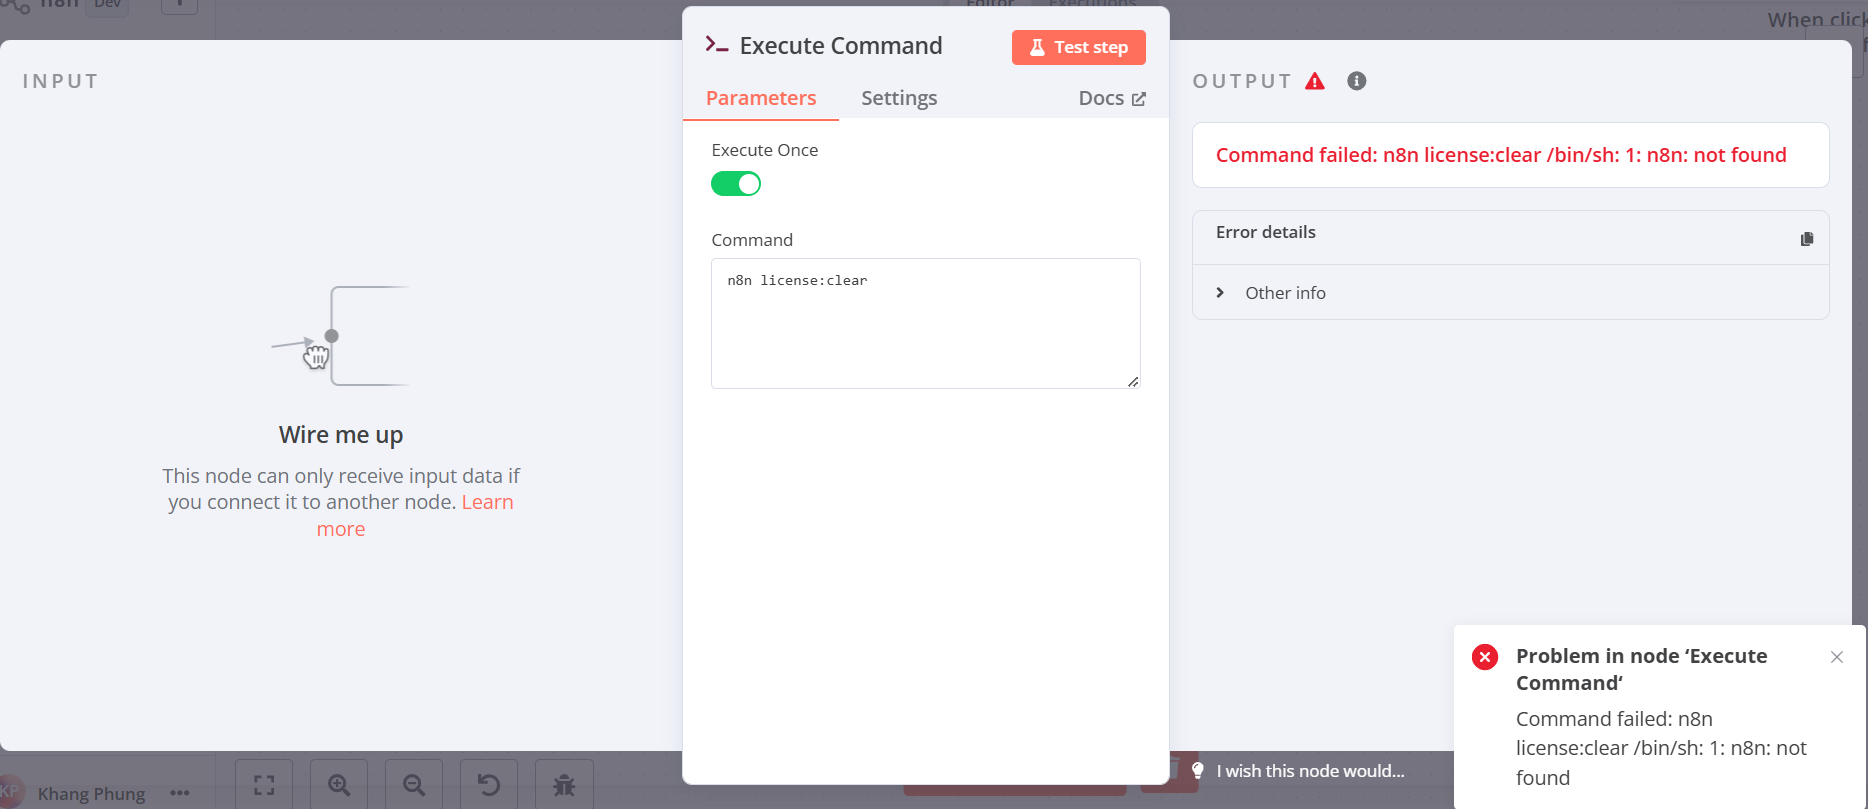
Task: Click the Execute Command terminal icon
Action: pos(716,45)
